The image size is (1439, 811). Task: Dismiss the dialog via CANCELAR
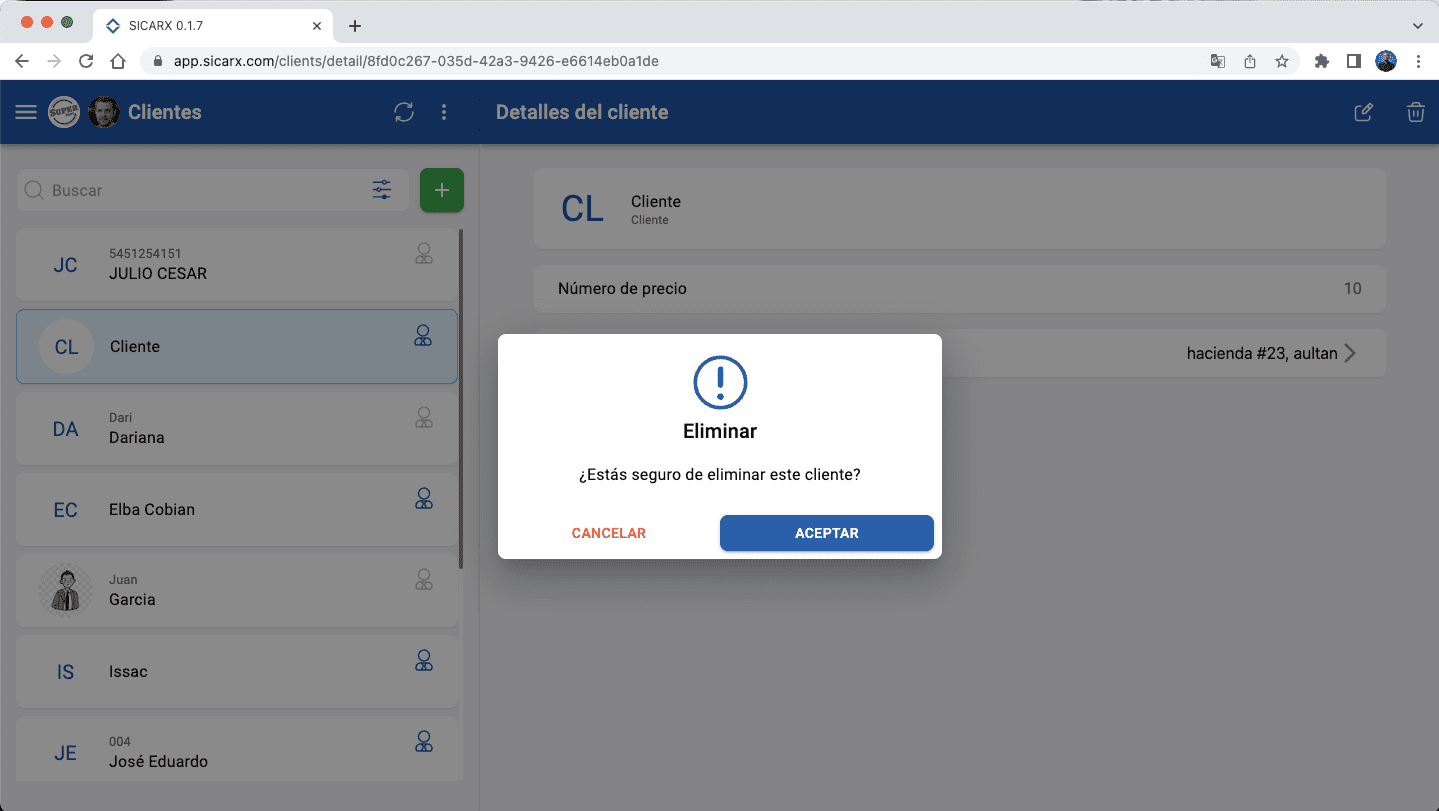coord(609,533)
